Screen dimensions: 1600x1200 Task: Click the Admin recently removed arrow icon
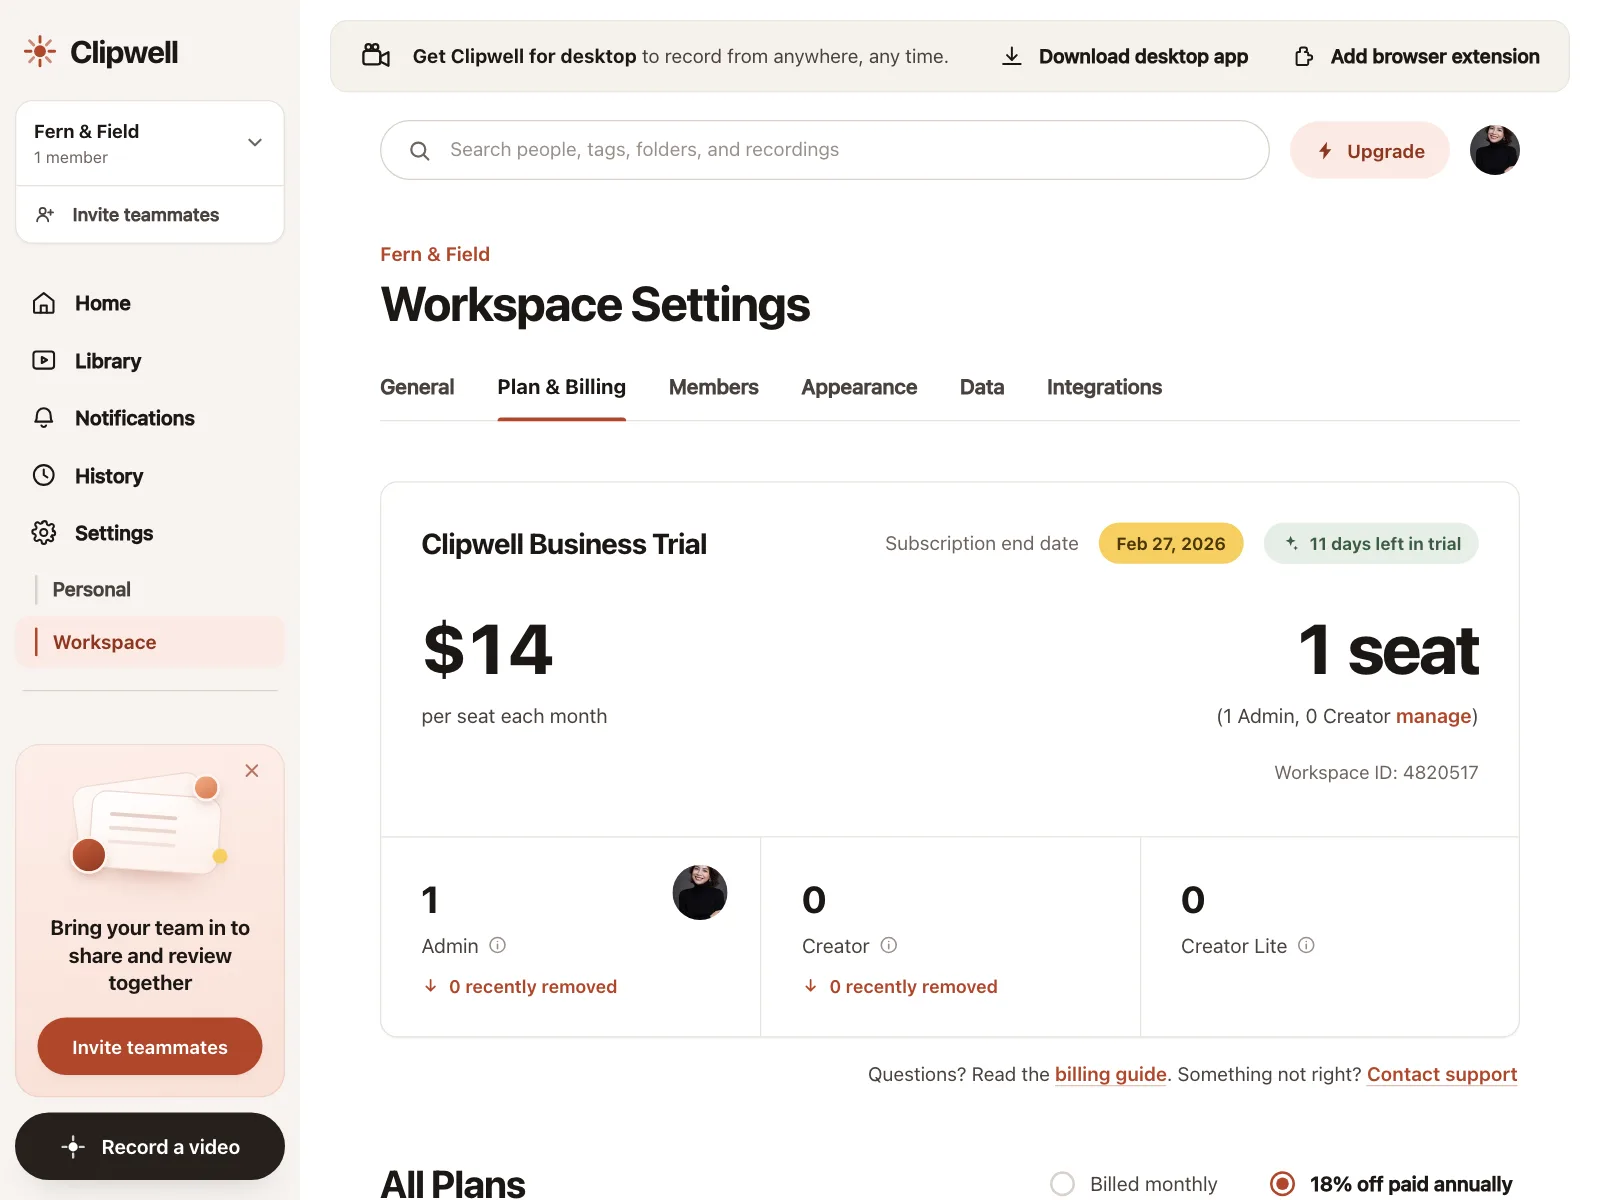pyautogui.click(x=431, y=986)
